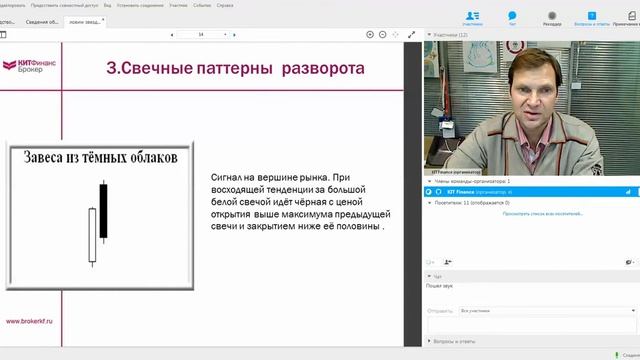Click the signal strength icon on KIT Finance row
The image size is (640, 360).
[628, 192]
